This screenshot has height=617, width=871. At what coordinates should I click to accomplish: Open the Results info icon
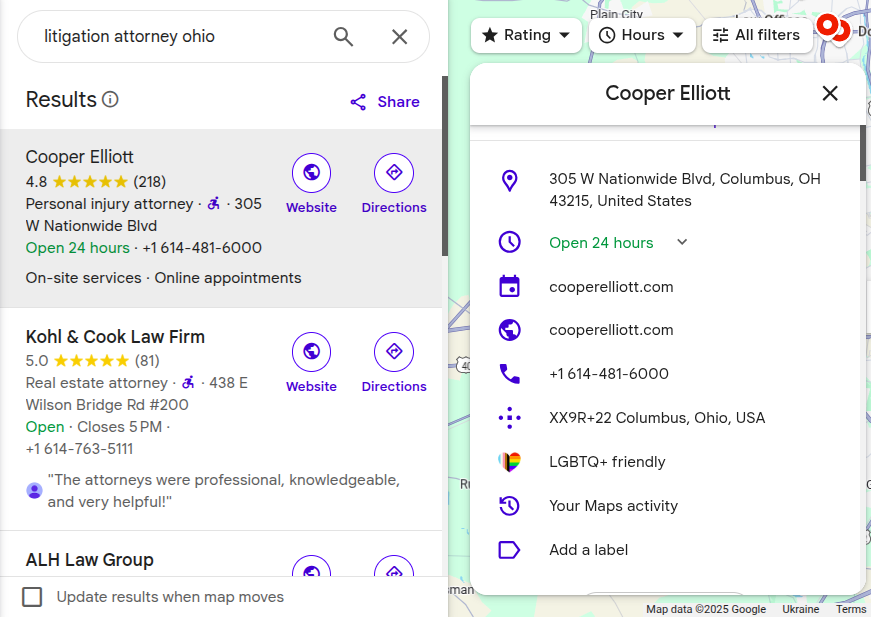110,99
